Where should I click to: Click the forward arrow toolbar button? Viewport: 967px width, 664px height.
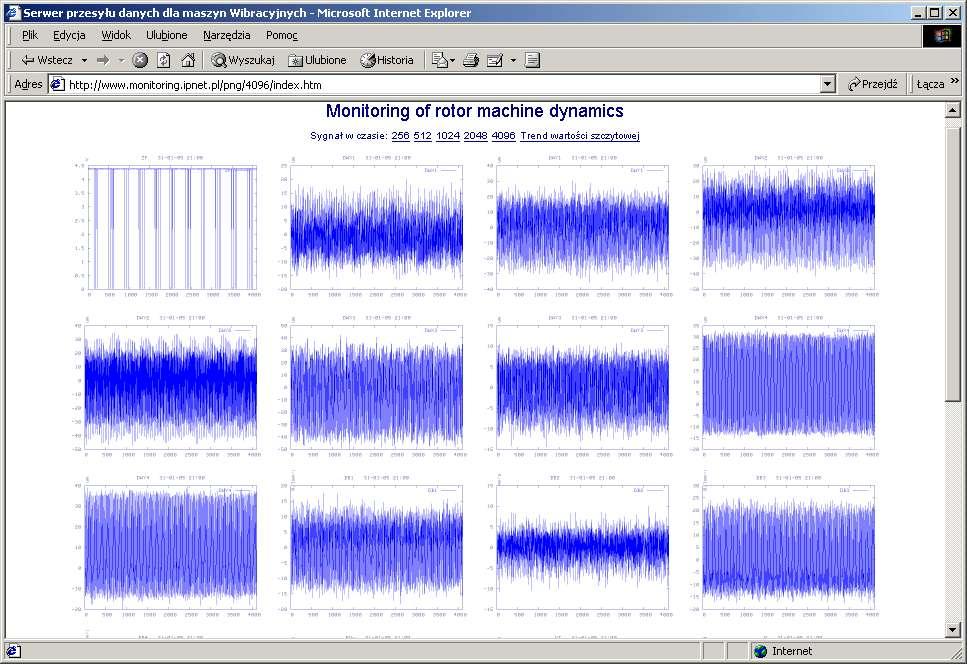point(103,60)
